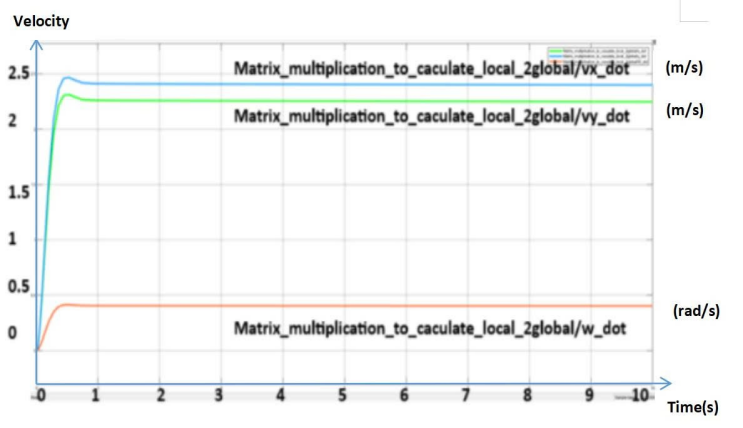
Task: Click the (m/s) unit beside vx_dot
Action: pos(685,67)
